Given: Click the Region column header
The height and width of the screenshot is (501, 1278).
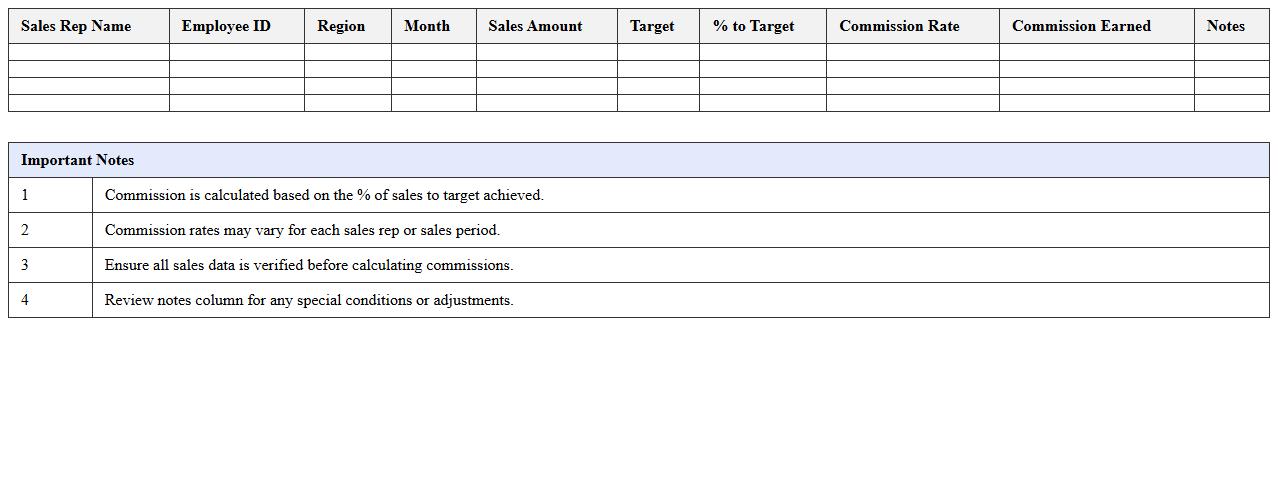Looking at the screenshot, I should 341,26.
